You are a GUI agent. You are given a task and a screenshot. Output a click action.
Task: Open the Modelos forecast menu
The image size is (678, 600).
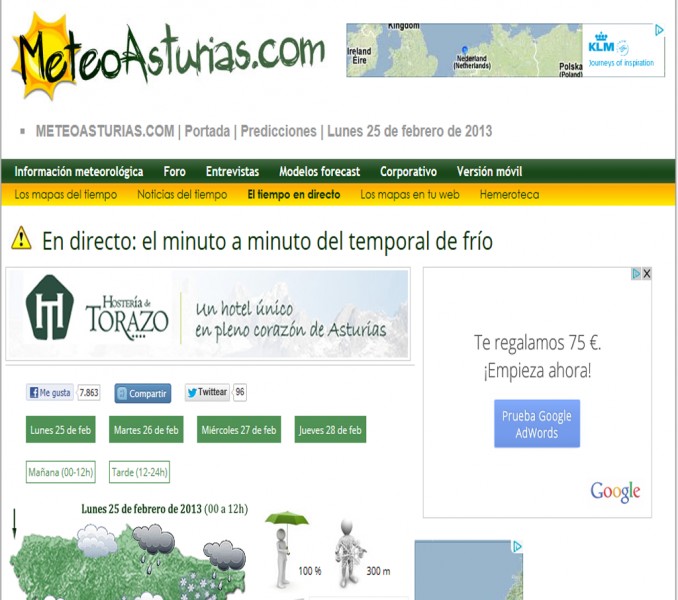319,172
